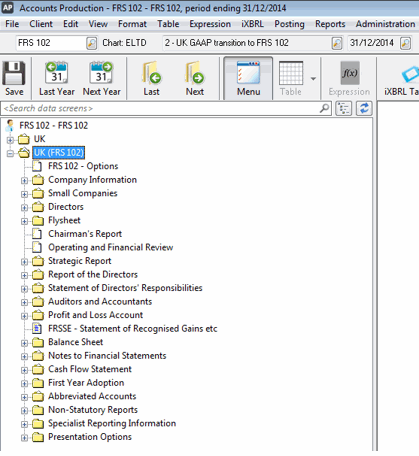Open the Format menu
The image size is (419, 456).
(132, 24)
